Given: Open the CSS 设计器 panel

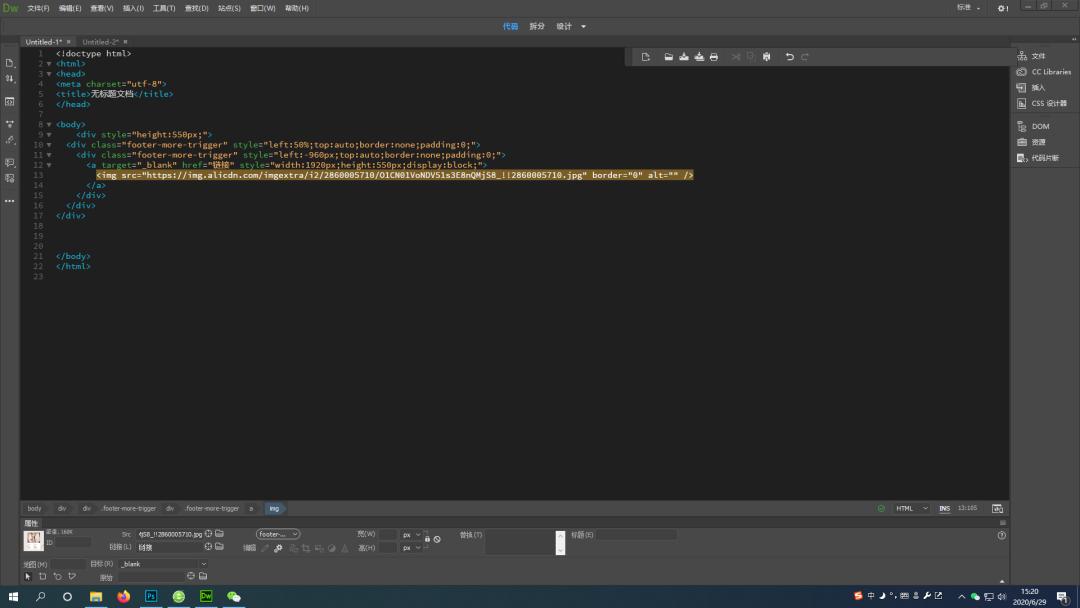Looking at the screenshot, I should click(1048, 103).
